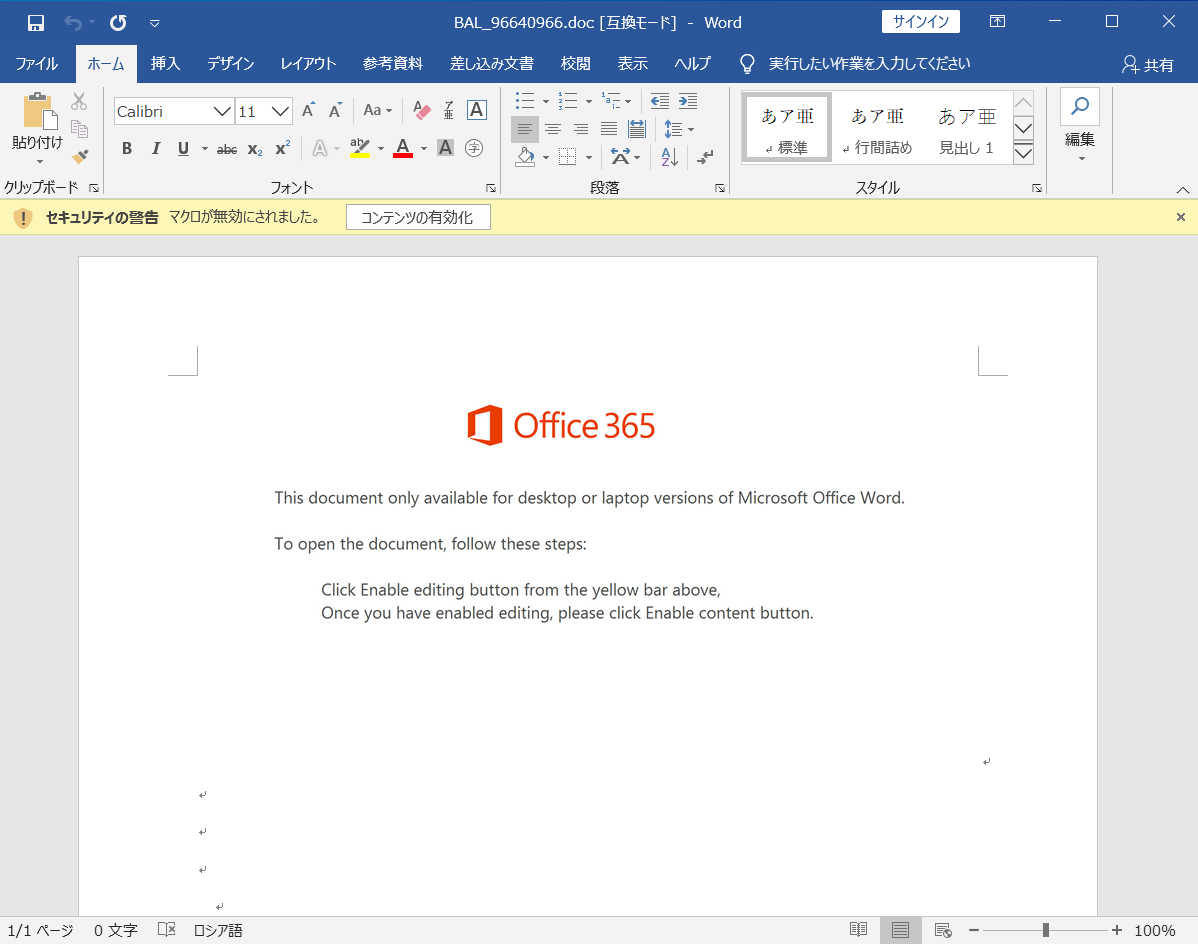Screen dimensions: 1198x944
Task: Click the Enclose Characters icon
Action: (x=474, y=147)
